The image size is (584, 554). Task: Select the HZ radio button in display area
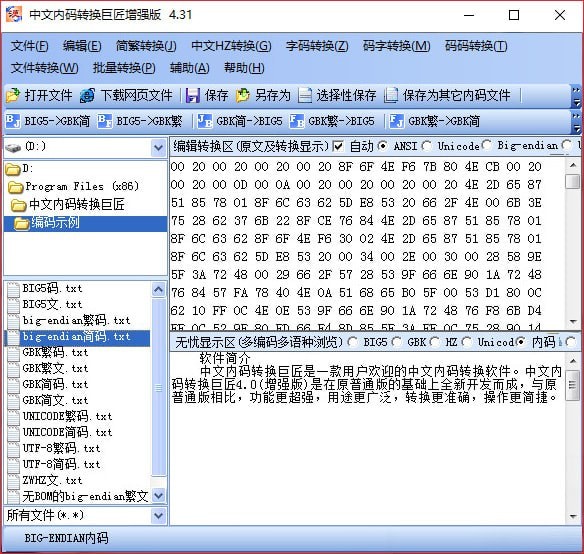(434, 341)
